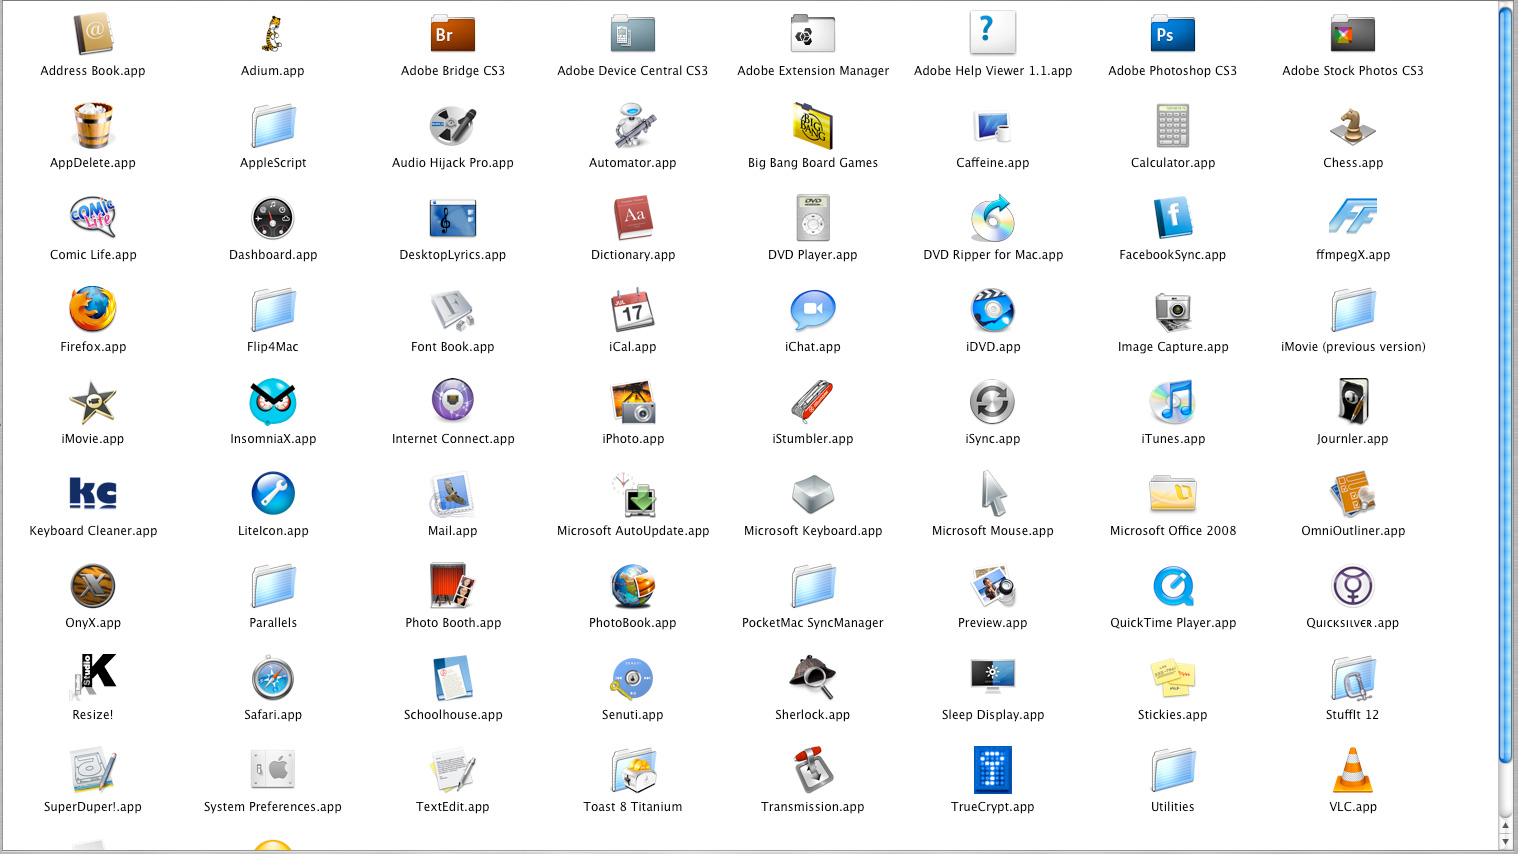This screenshot has width=1518, height=854.
Task: Select the Dashboard gauge icon
Action: (x=273, y=218)
